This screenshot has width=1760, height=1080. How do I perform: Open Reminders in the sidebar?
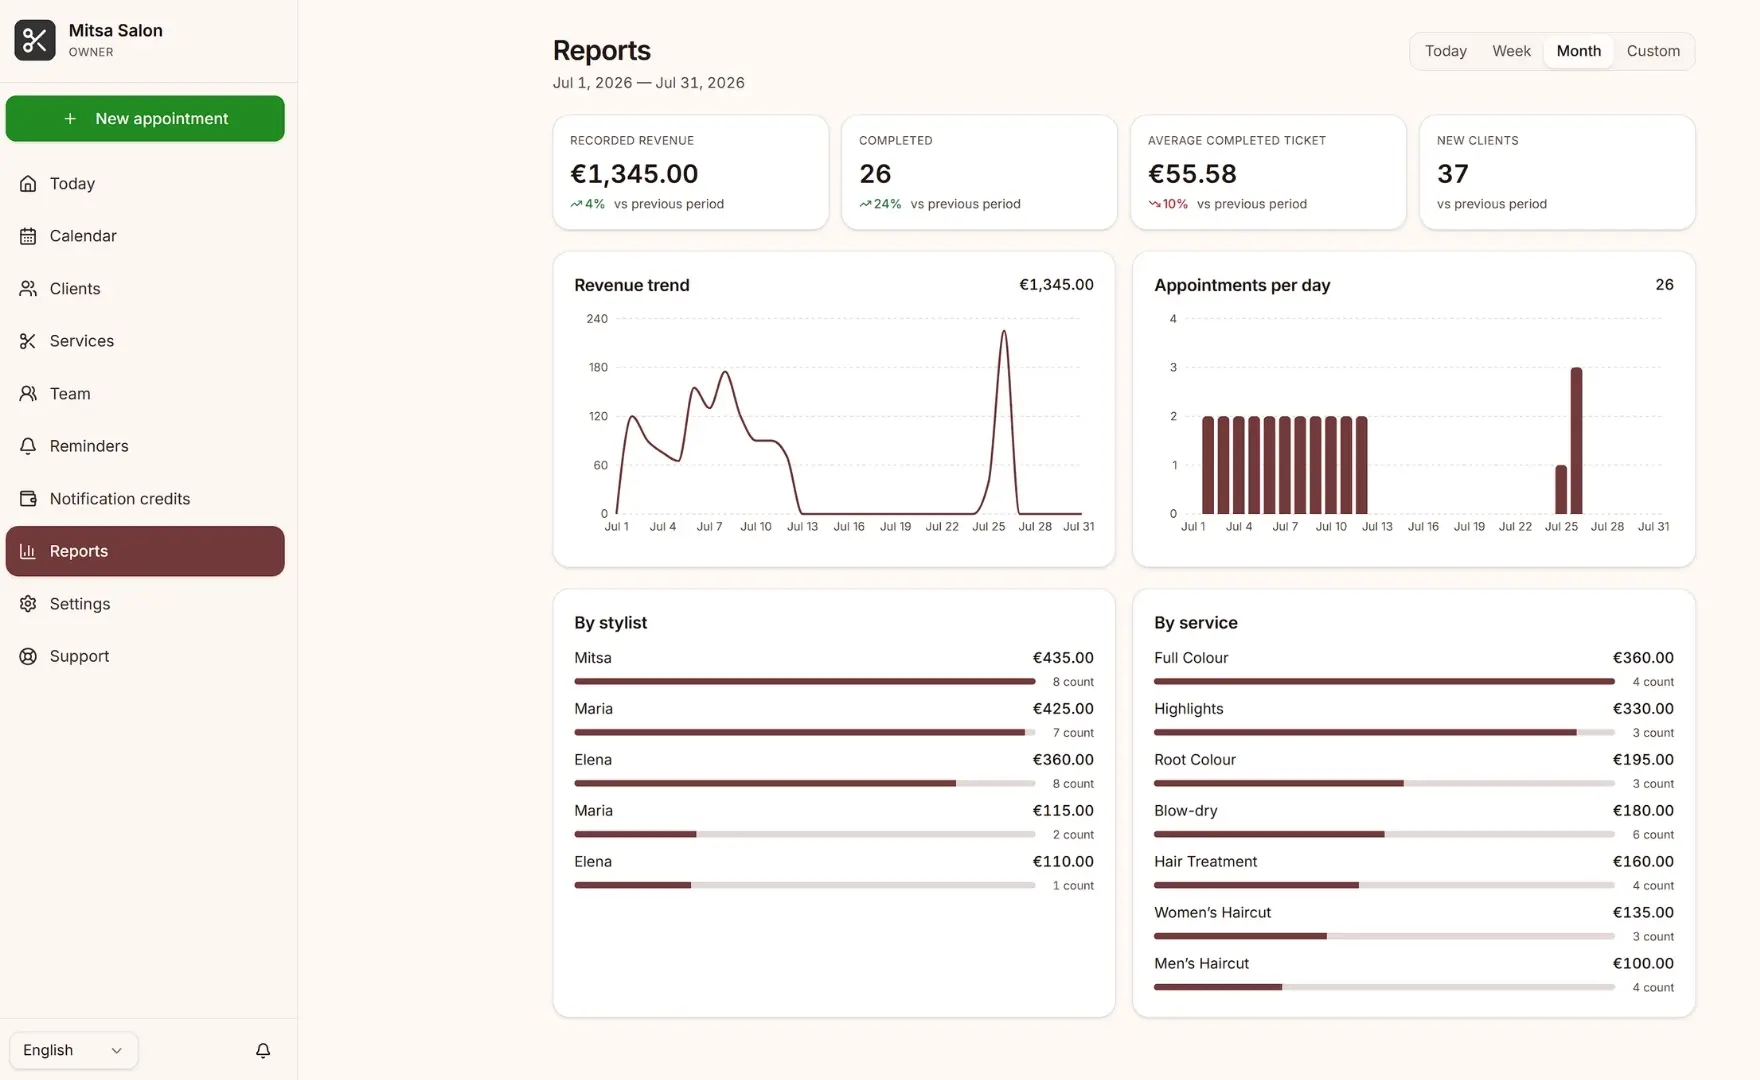tap(145, 446)
